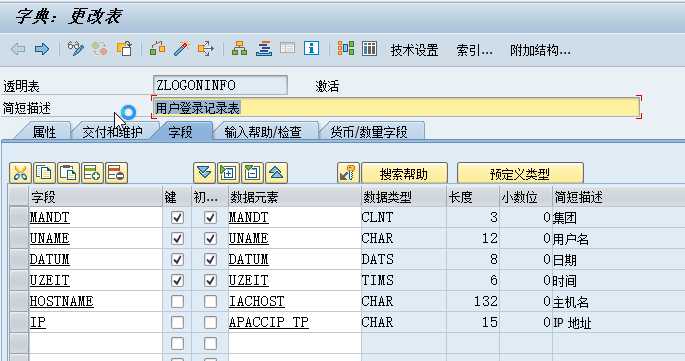Open the blue info documentation icon
The image size is (685, 361).
[311, 49]
